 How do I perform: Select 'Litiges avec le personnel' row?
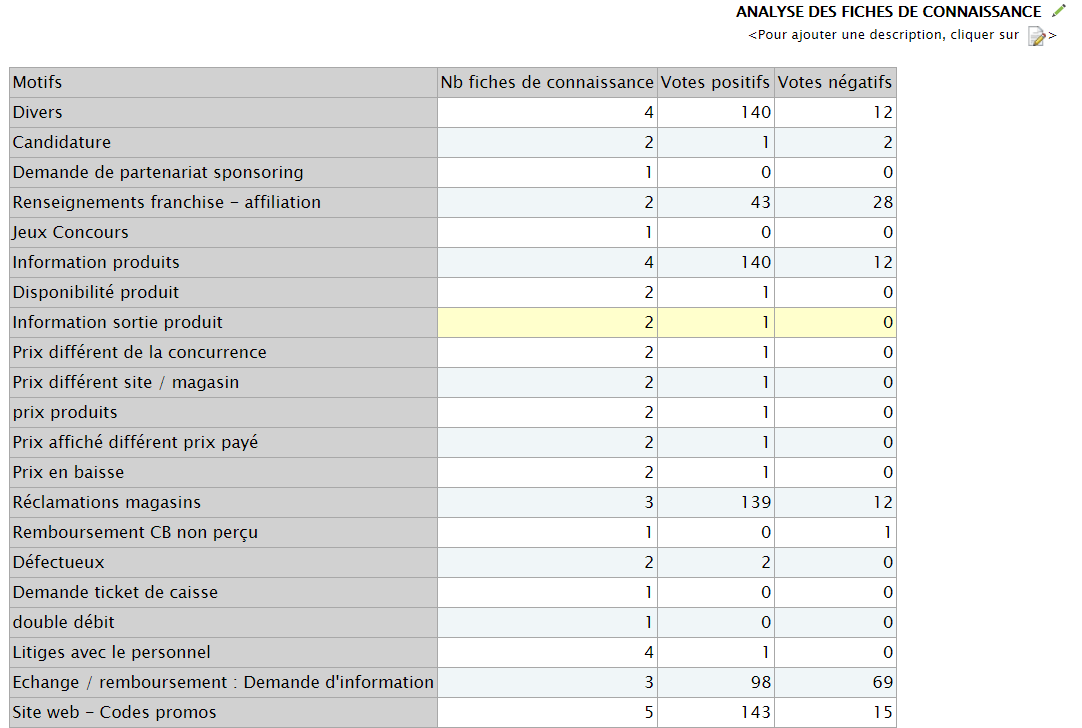click(112, 652)
